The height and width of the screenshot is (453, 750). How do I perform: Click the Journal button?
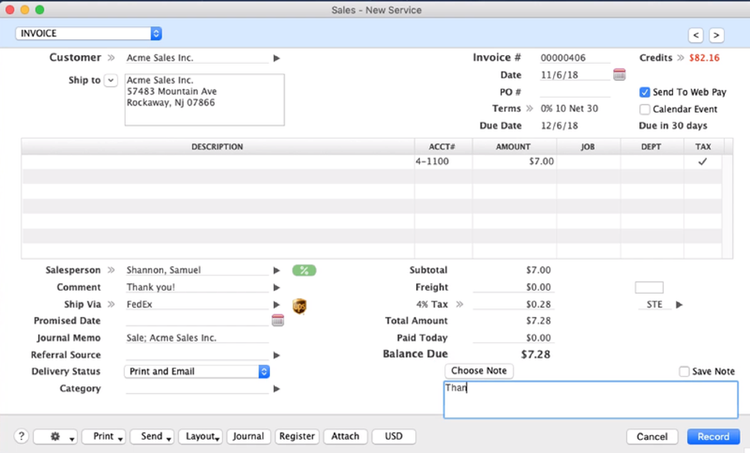(x=248, y=436)
